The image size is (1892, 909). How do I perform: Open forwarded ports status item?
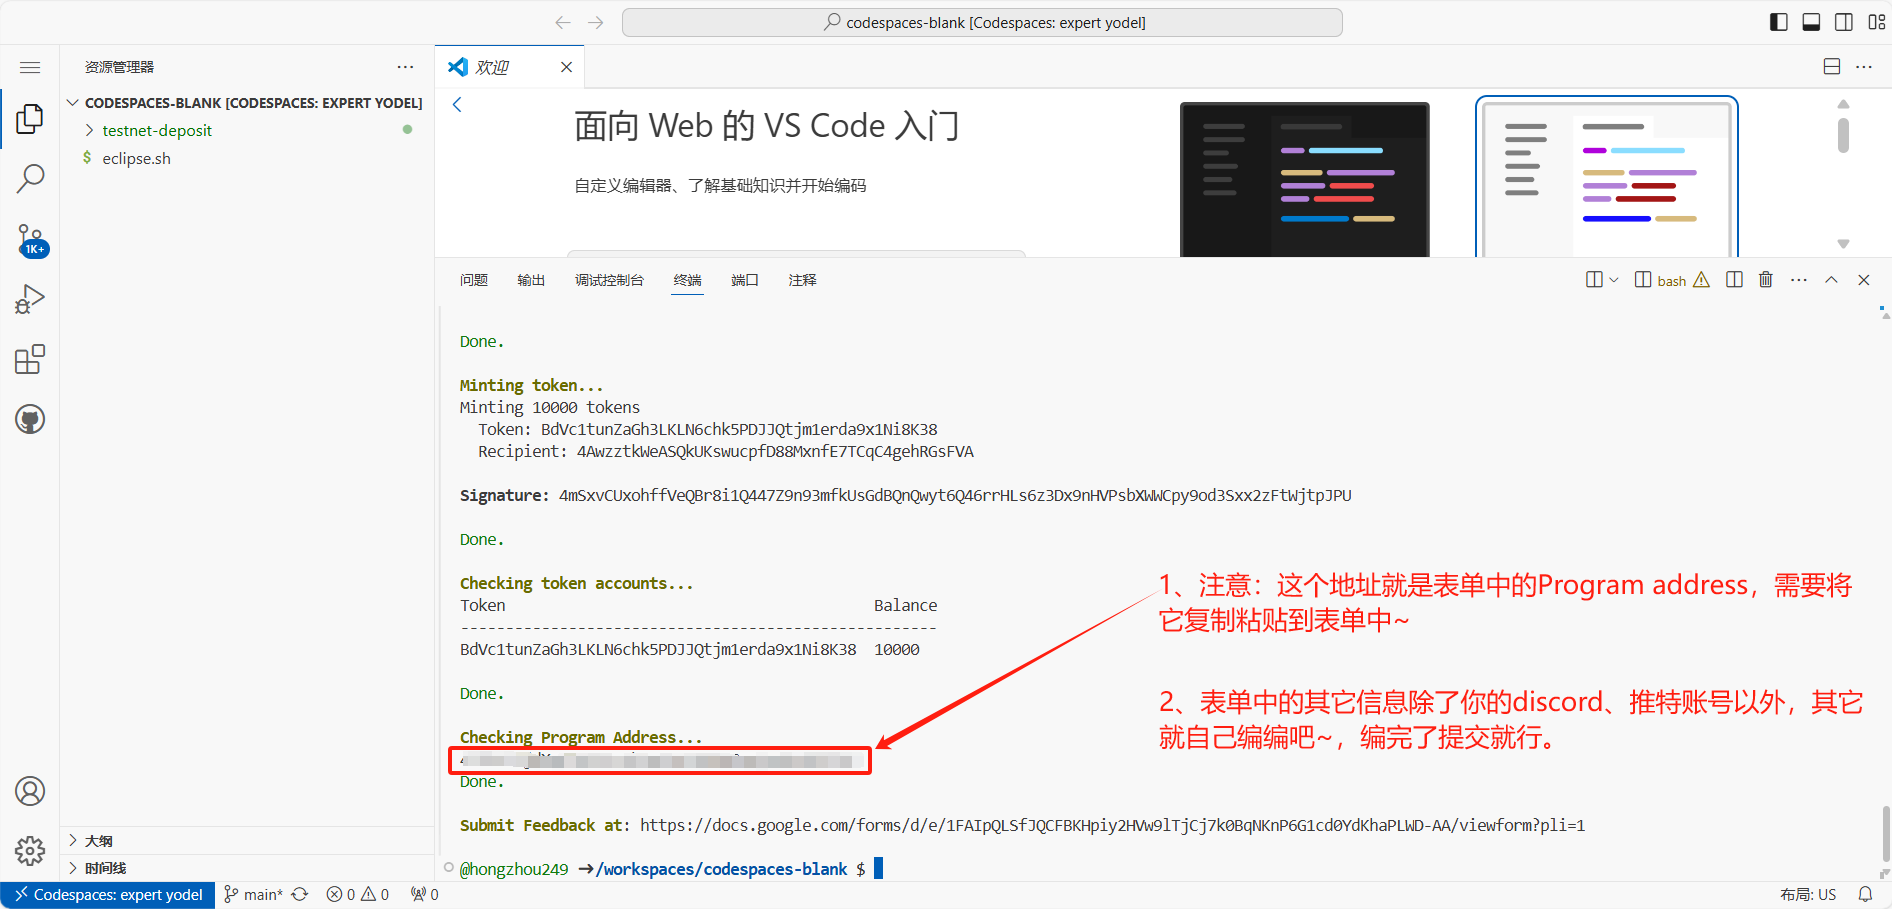coord(424,895)
